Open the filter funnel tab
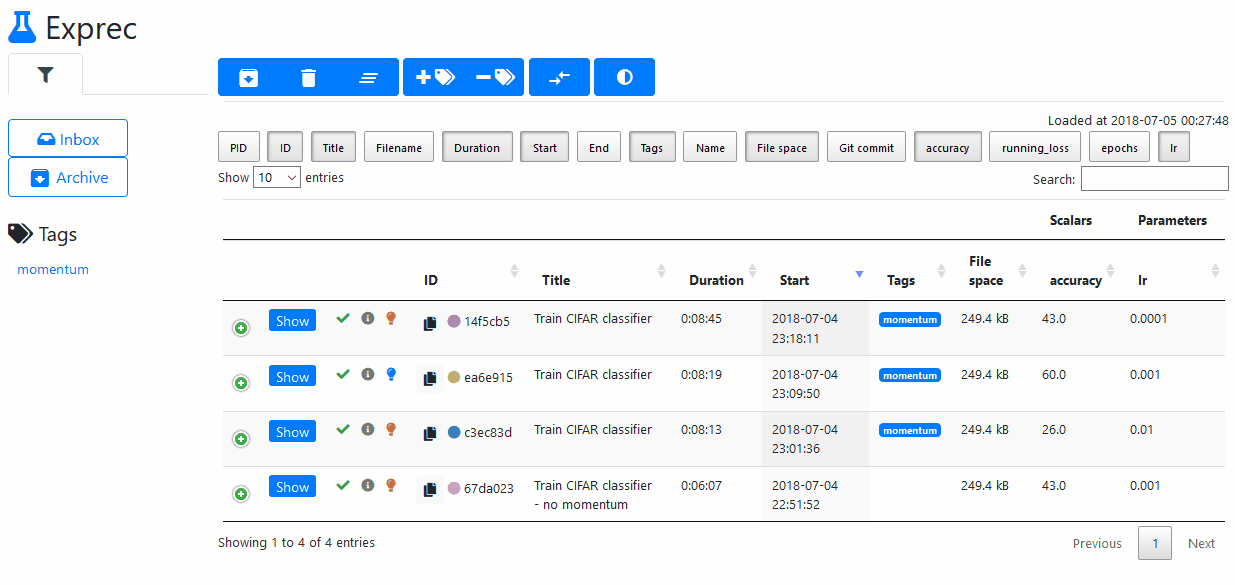 tap(45, 75)
